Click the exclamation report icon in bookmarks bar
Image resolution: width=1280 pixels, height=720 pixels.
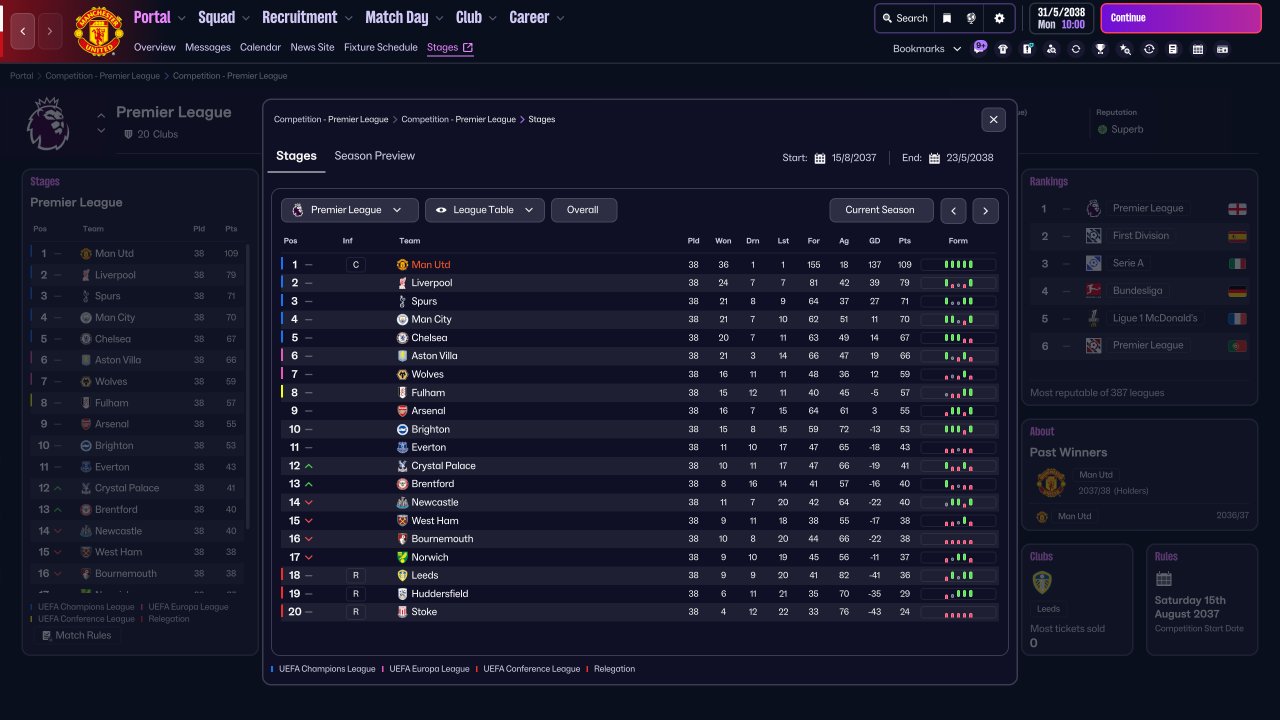[1027, 49]
